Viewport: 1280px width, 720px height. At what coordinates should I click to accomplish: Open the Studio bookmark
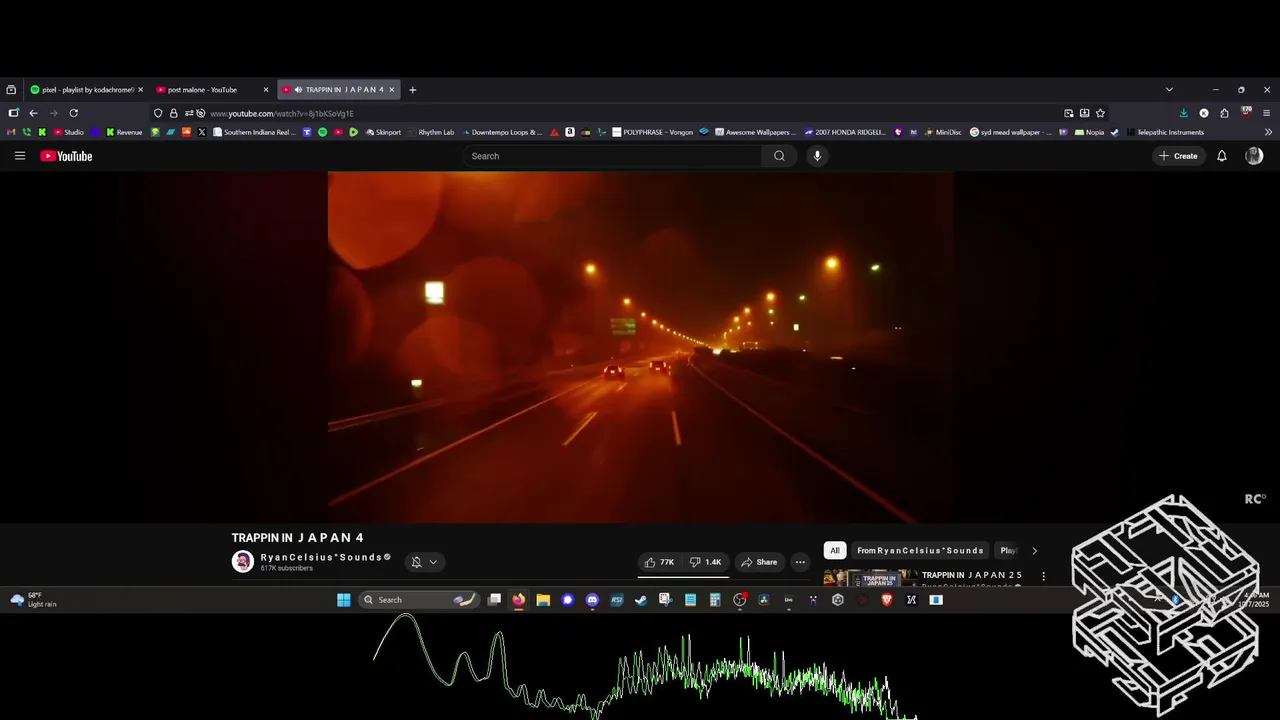pos(69,132)
